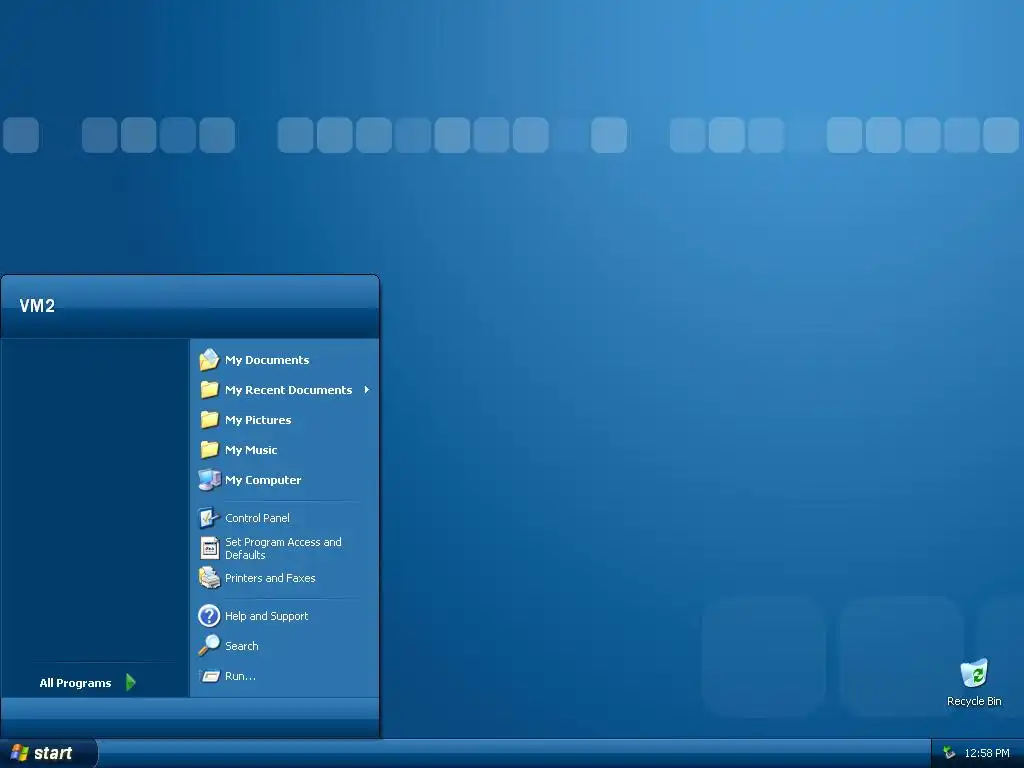Screen dimensions: 1024x768
Task: Click the My Computer monitor icon
Action: pos(209,480)
